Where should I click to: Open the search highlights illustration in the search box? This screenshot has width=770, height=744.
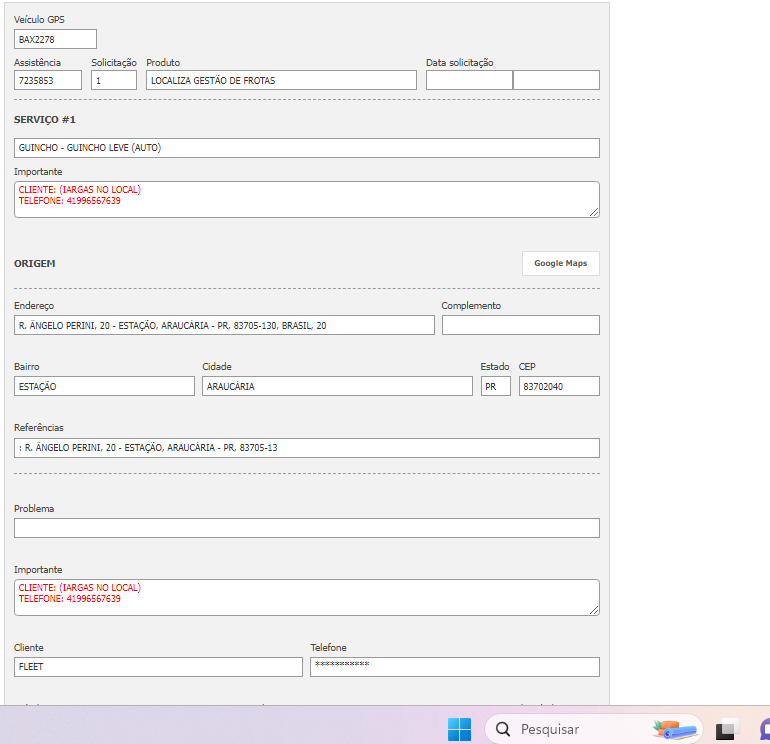point(674,729)
